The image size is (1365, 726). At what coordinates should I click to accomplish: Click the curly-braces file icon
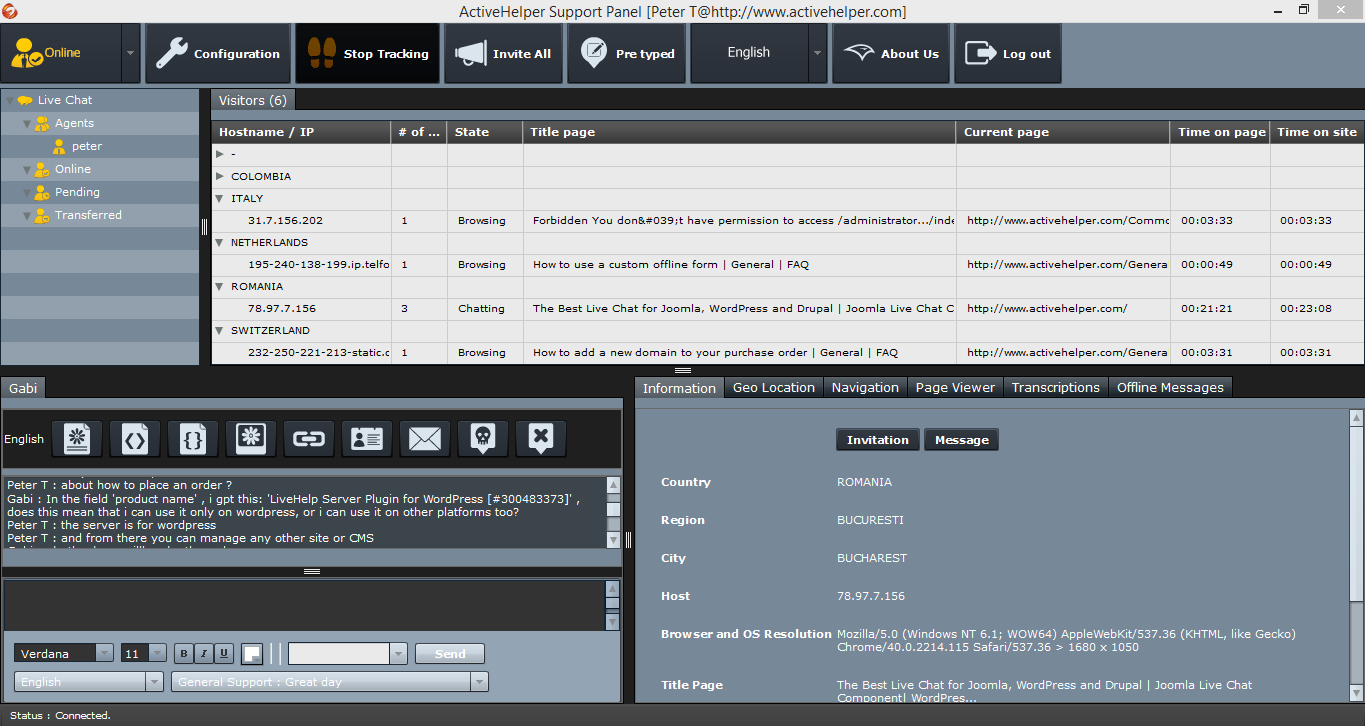point(193,438)
